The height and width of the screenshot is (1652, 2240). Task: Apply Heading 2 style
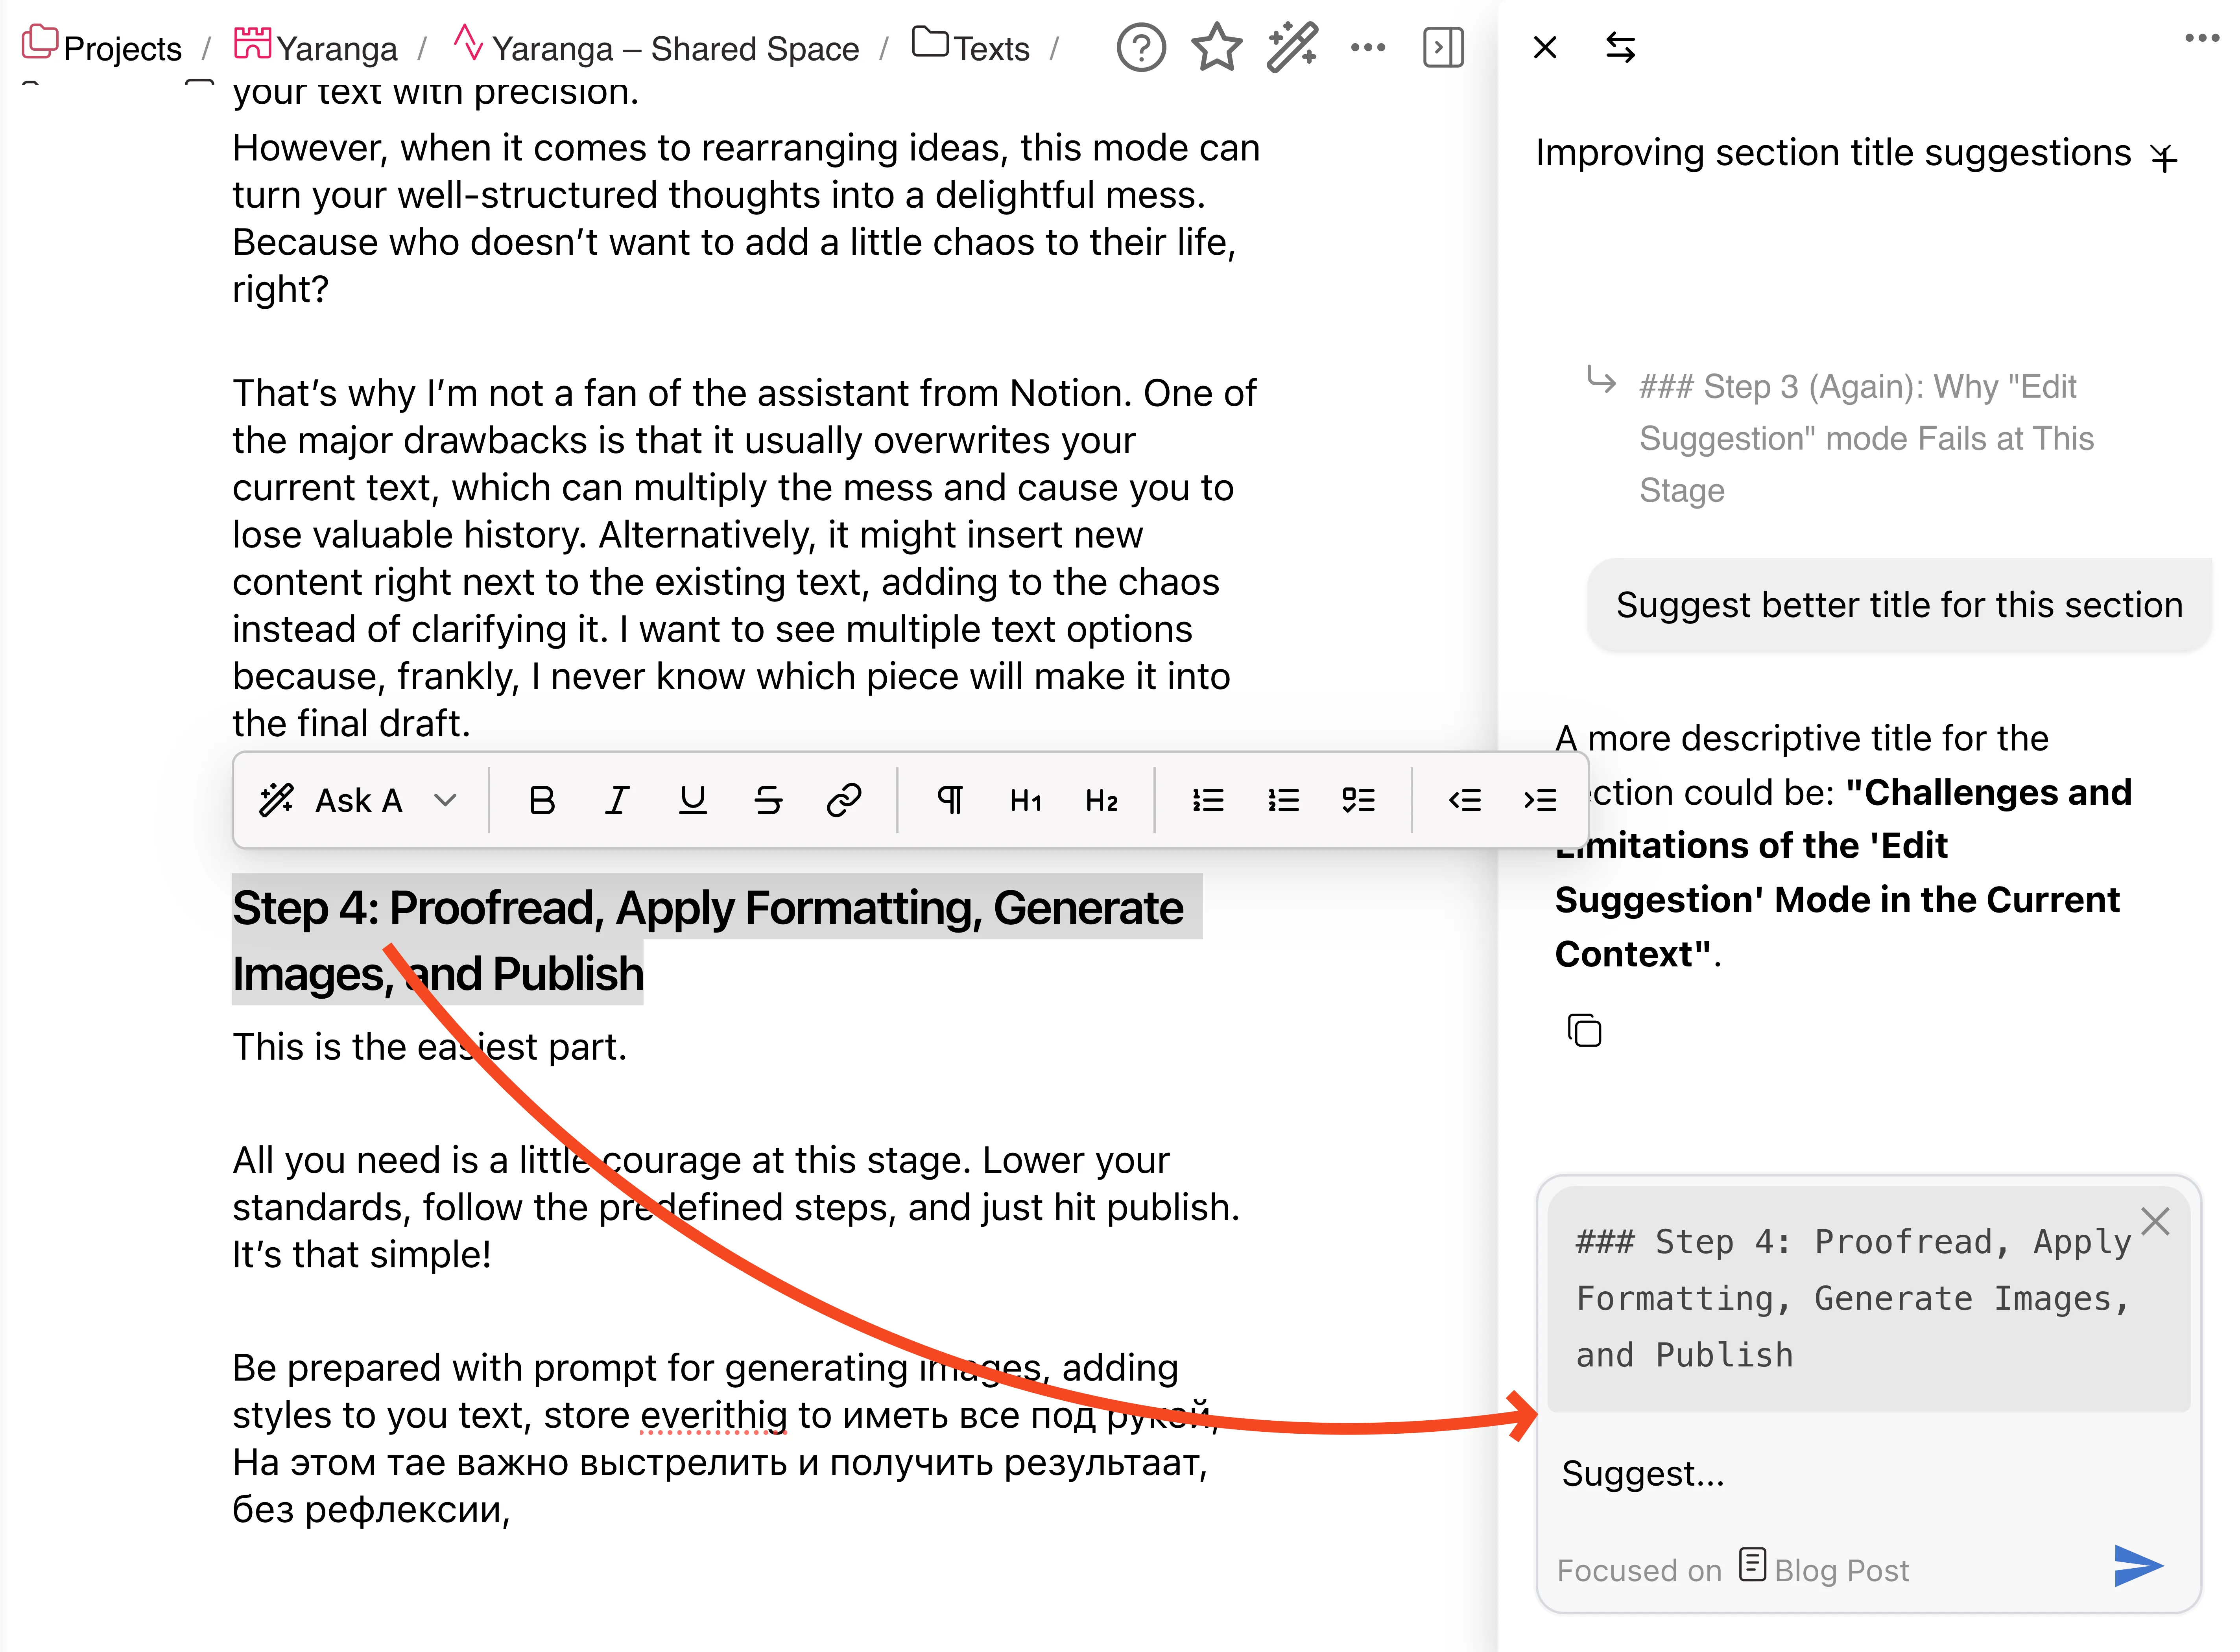point(1101,800)
